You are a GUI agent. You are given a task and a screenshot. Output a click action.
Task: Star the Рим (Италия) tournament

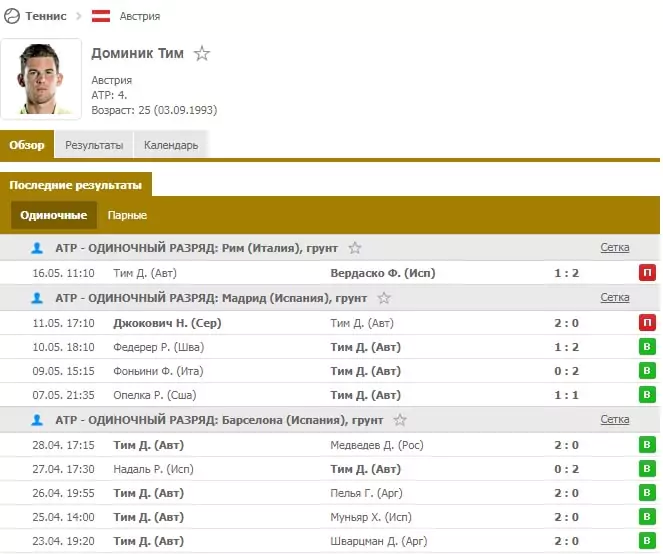(x=355, y=248)
